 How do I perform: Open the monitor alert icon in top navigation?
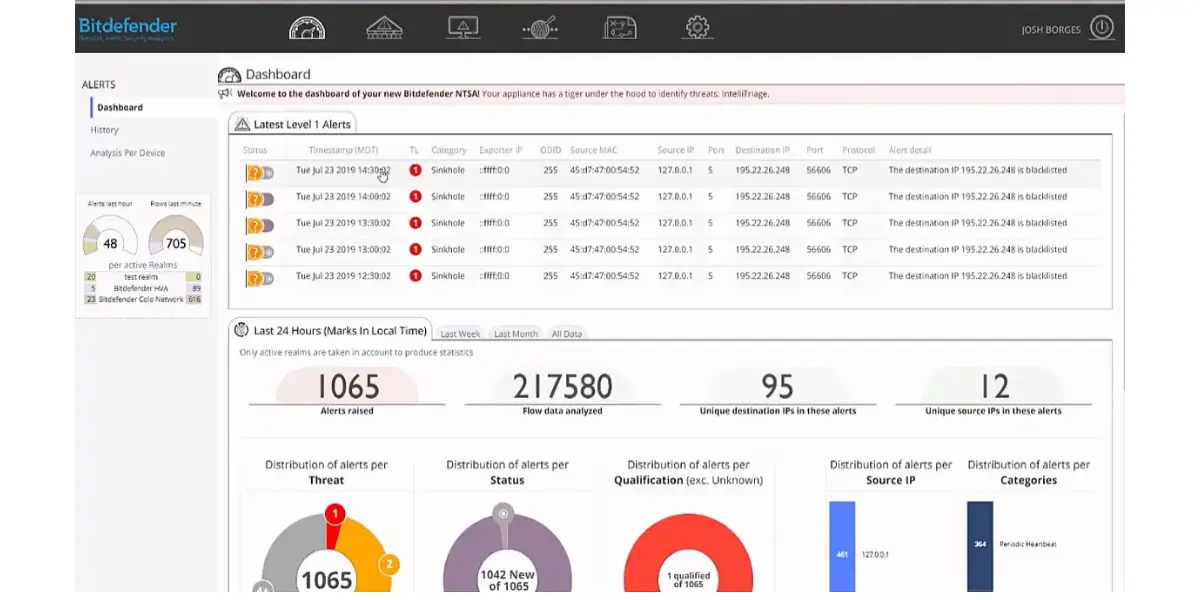[462, 27]
